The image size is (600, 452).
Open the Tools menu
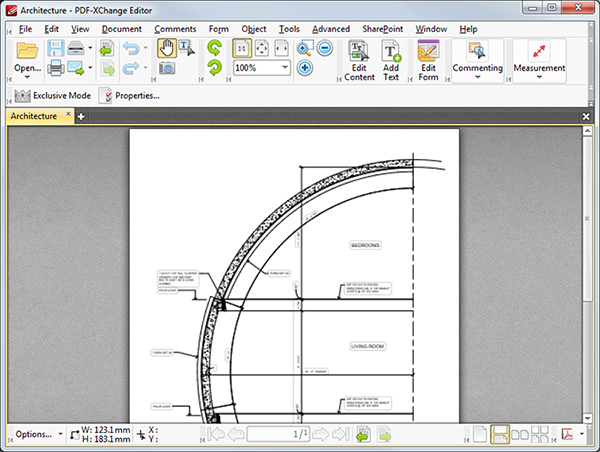pyautogui.click(x=289, y=29)
